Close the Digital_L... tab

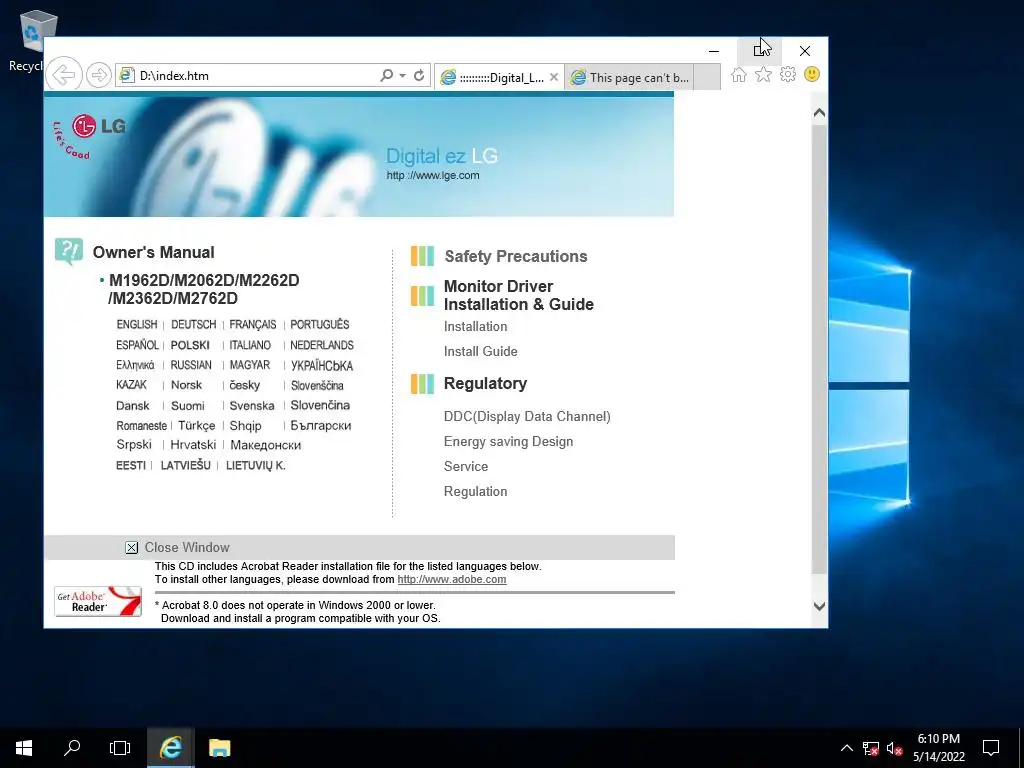[554, 77]
